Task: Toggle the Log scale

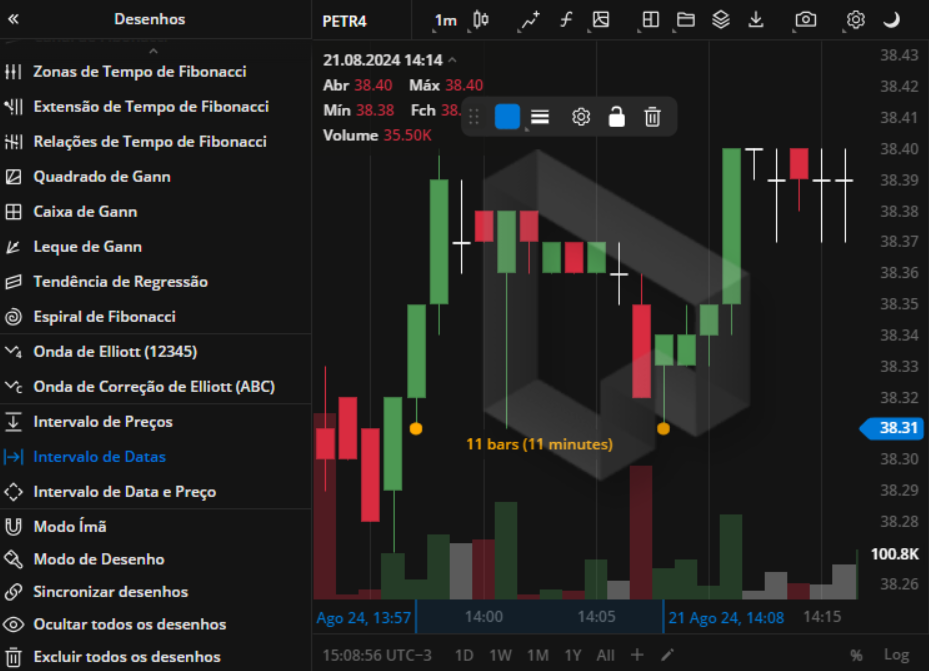Action: tap(896, 655)
